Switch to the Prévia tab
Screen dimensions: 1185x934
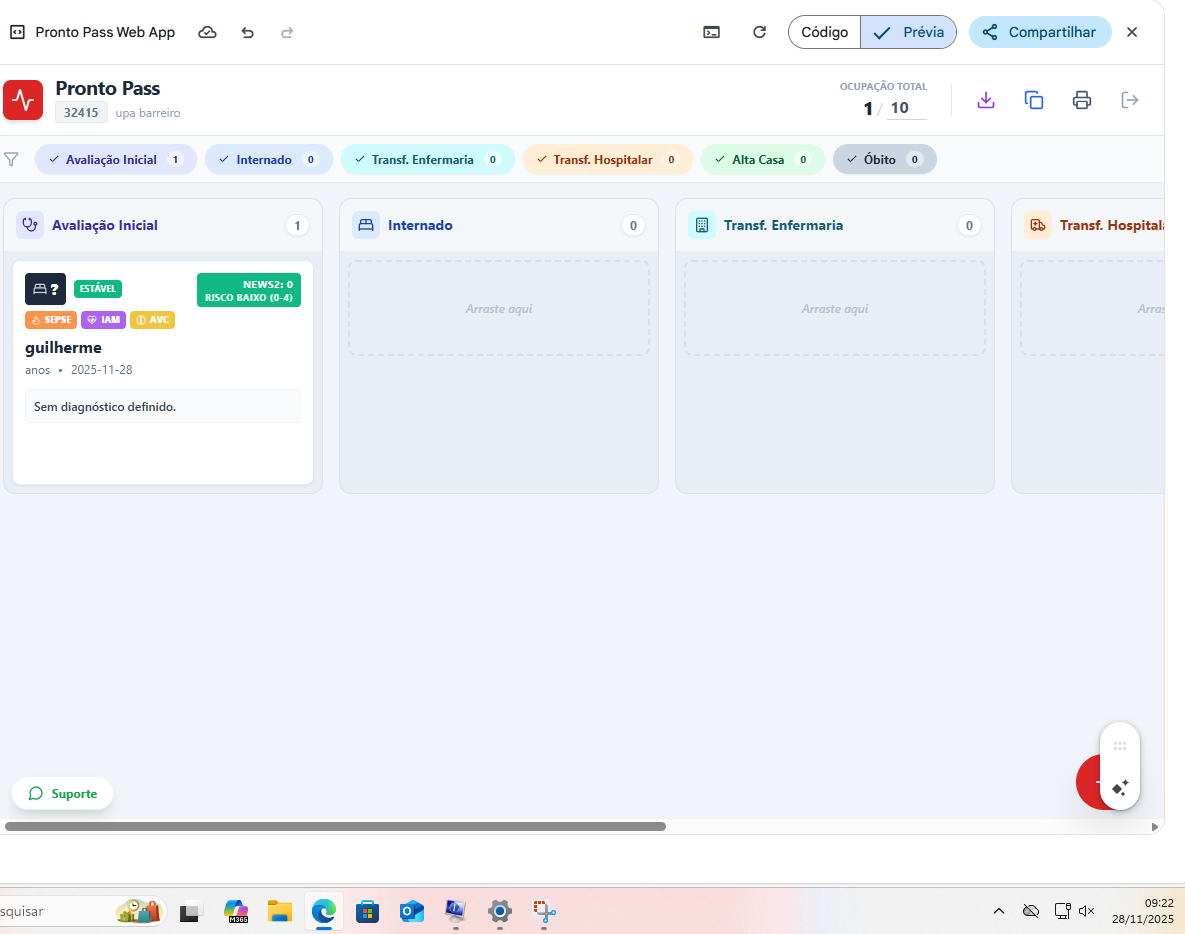point(908,32)
